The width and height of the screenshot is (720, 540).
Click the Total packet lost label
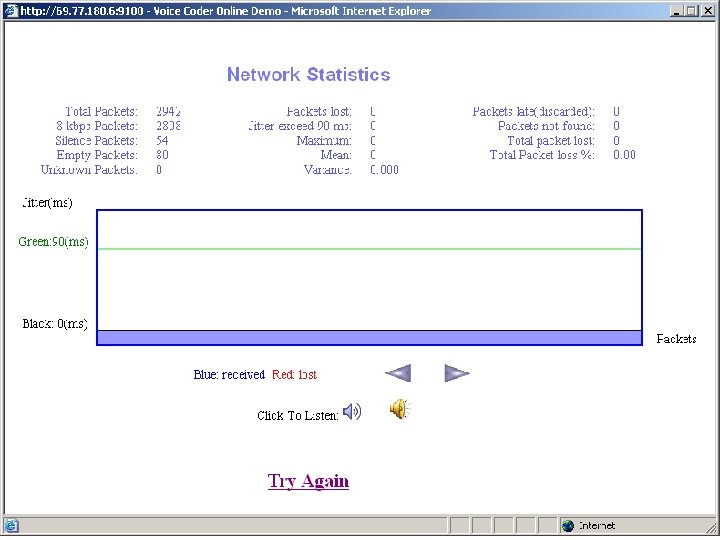[x=551, y=141]
